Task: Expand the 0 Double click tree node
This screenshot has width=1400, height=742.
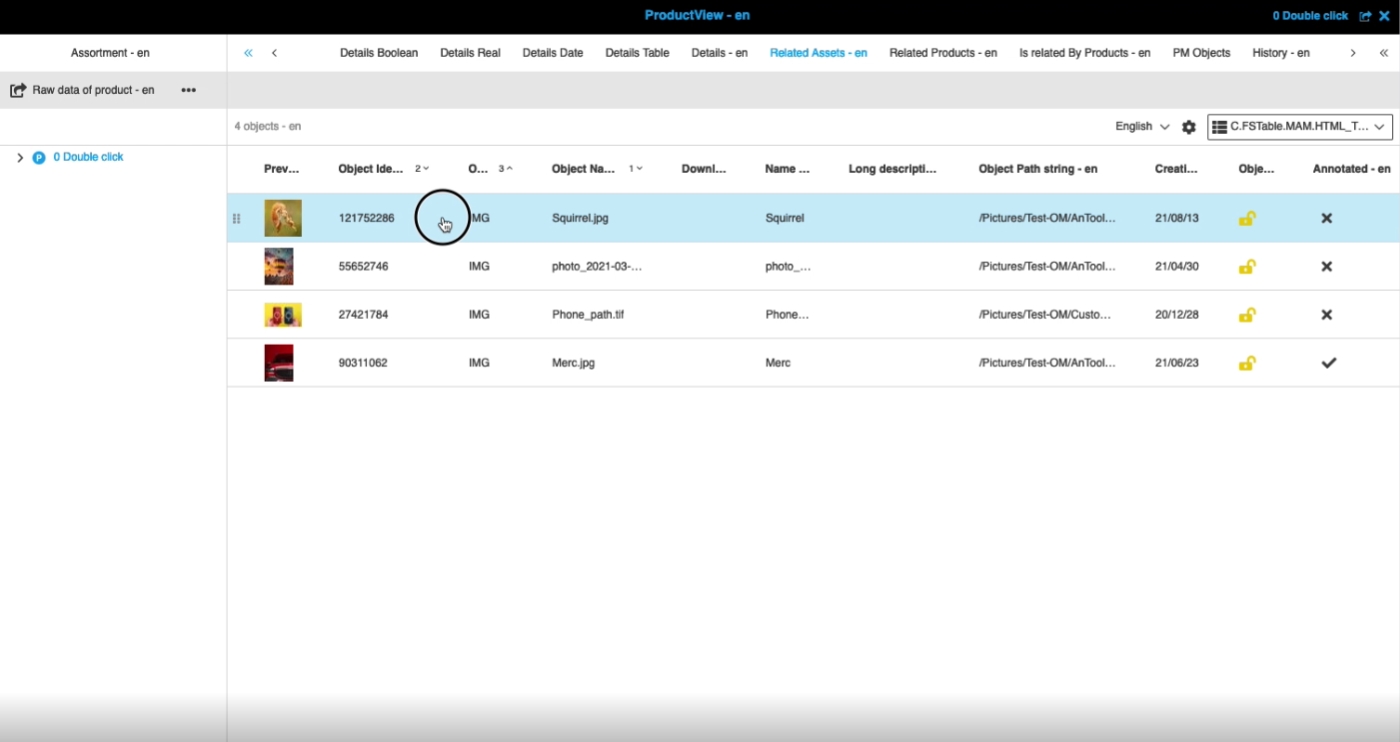Action: (20, 158)
